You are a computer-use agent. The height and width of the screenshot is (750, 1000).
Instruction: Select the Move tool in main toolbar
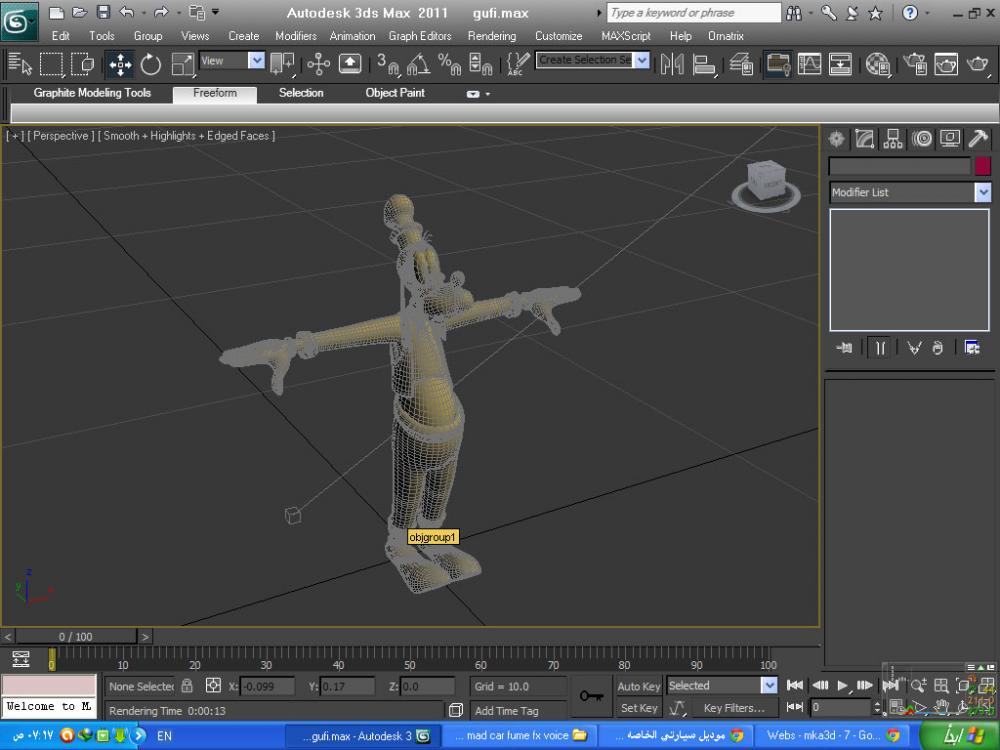pyautogui.click(x=120, y=64)
